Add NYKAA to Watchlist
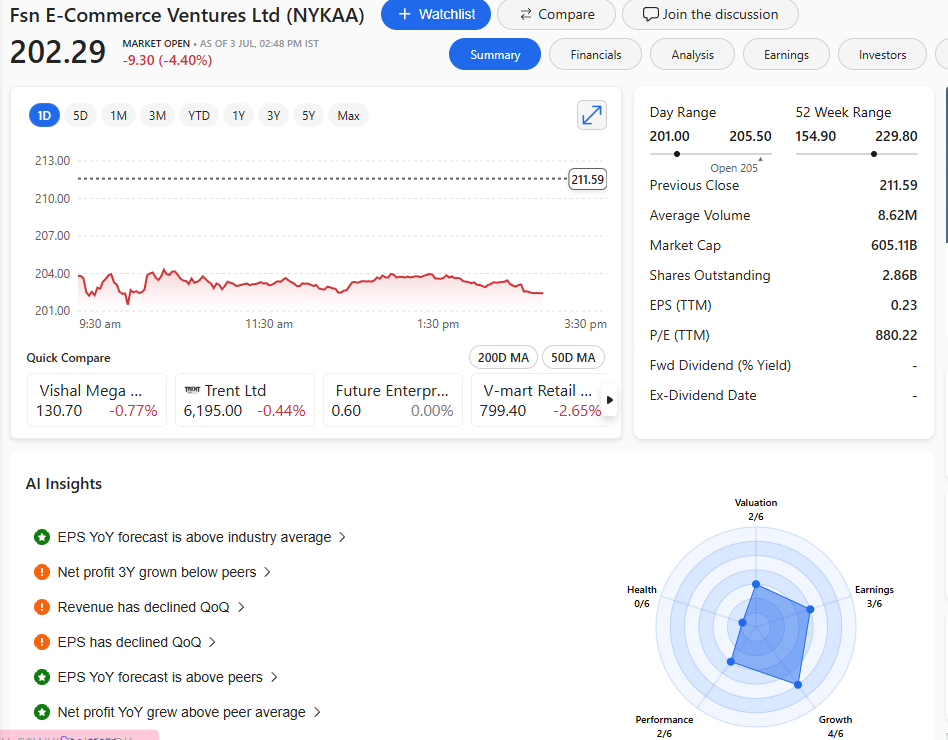948x740 pixels. pos(436,14)
